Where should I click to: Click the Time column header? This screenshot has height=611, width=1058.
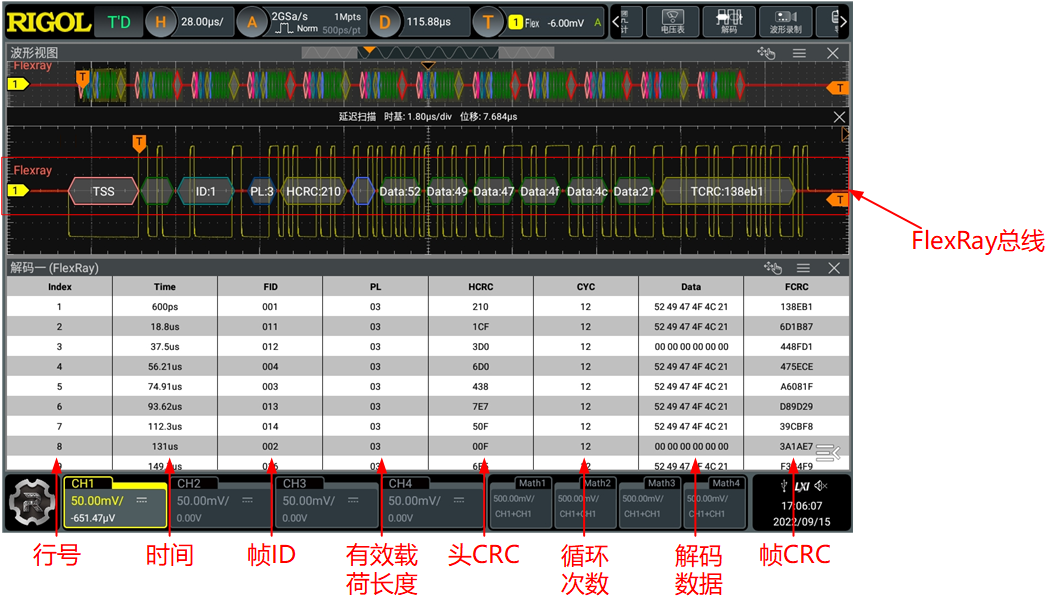pyautogui.click(x=165, y=287)
